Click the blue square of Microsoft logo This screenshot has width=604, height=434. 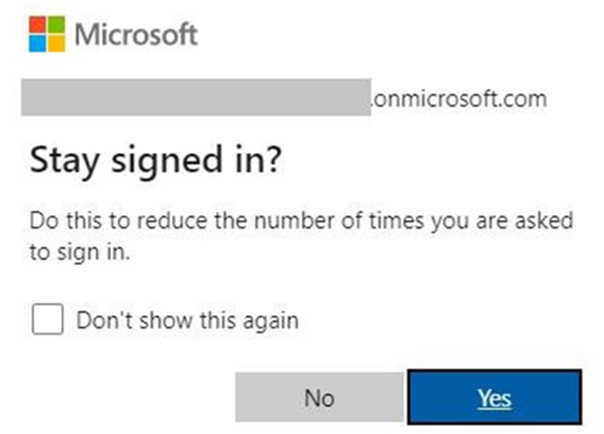[x=36, y=44]
